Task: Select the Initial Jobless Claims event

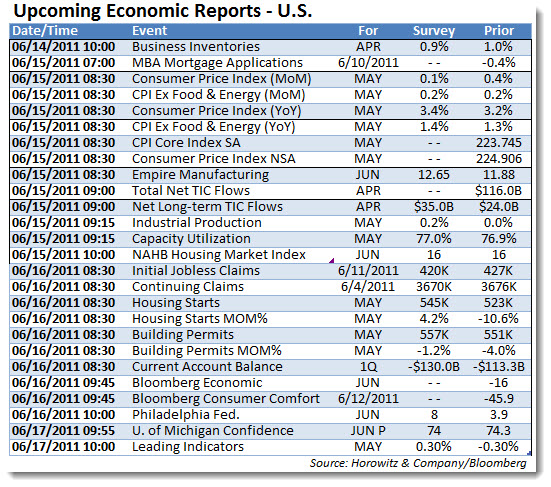Action: pyautogui.click(x=196, y=271)
